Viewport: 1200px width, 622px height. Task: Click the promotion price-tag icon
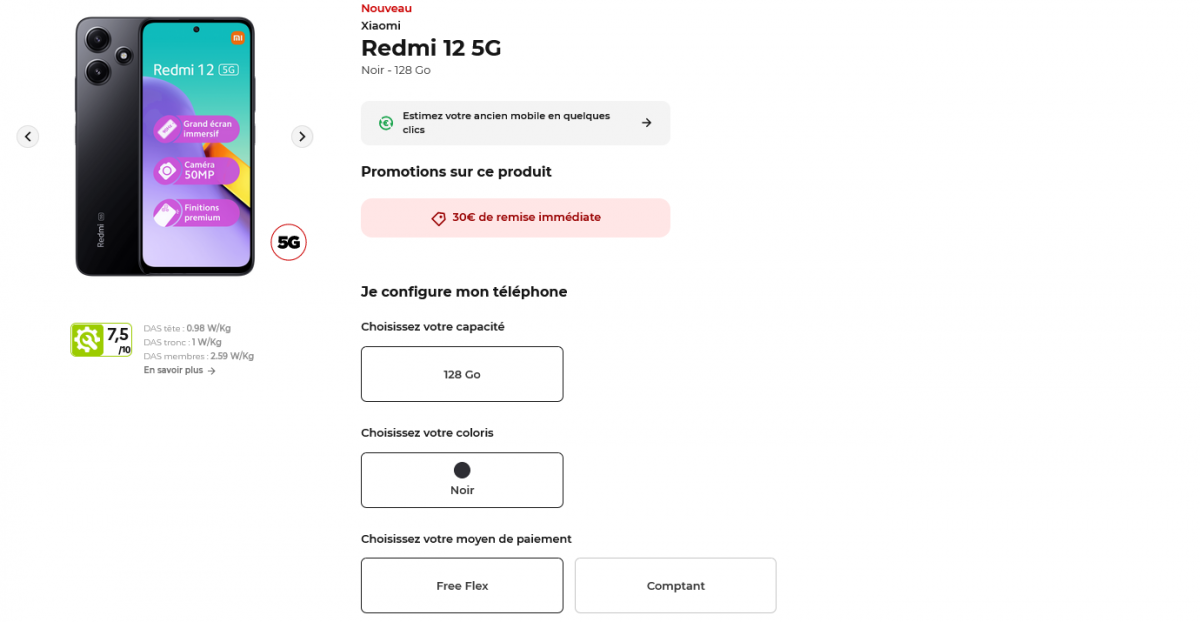[x=438, y=218]
